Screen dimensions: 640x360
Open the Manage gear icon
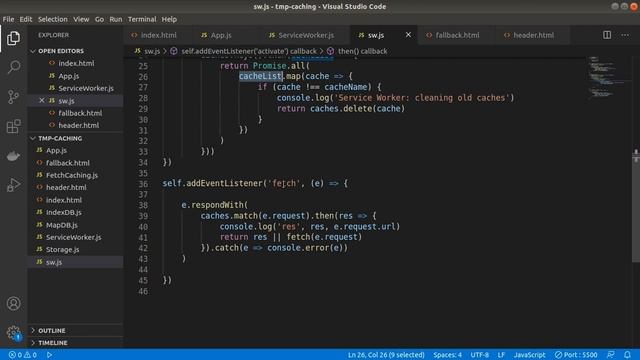(x=13, y=333)
